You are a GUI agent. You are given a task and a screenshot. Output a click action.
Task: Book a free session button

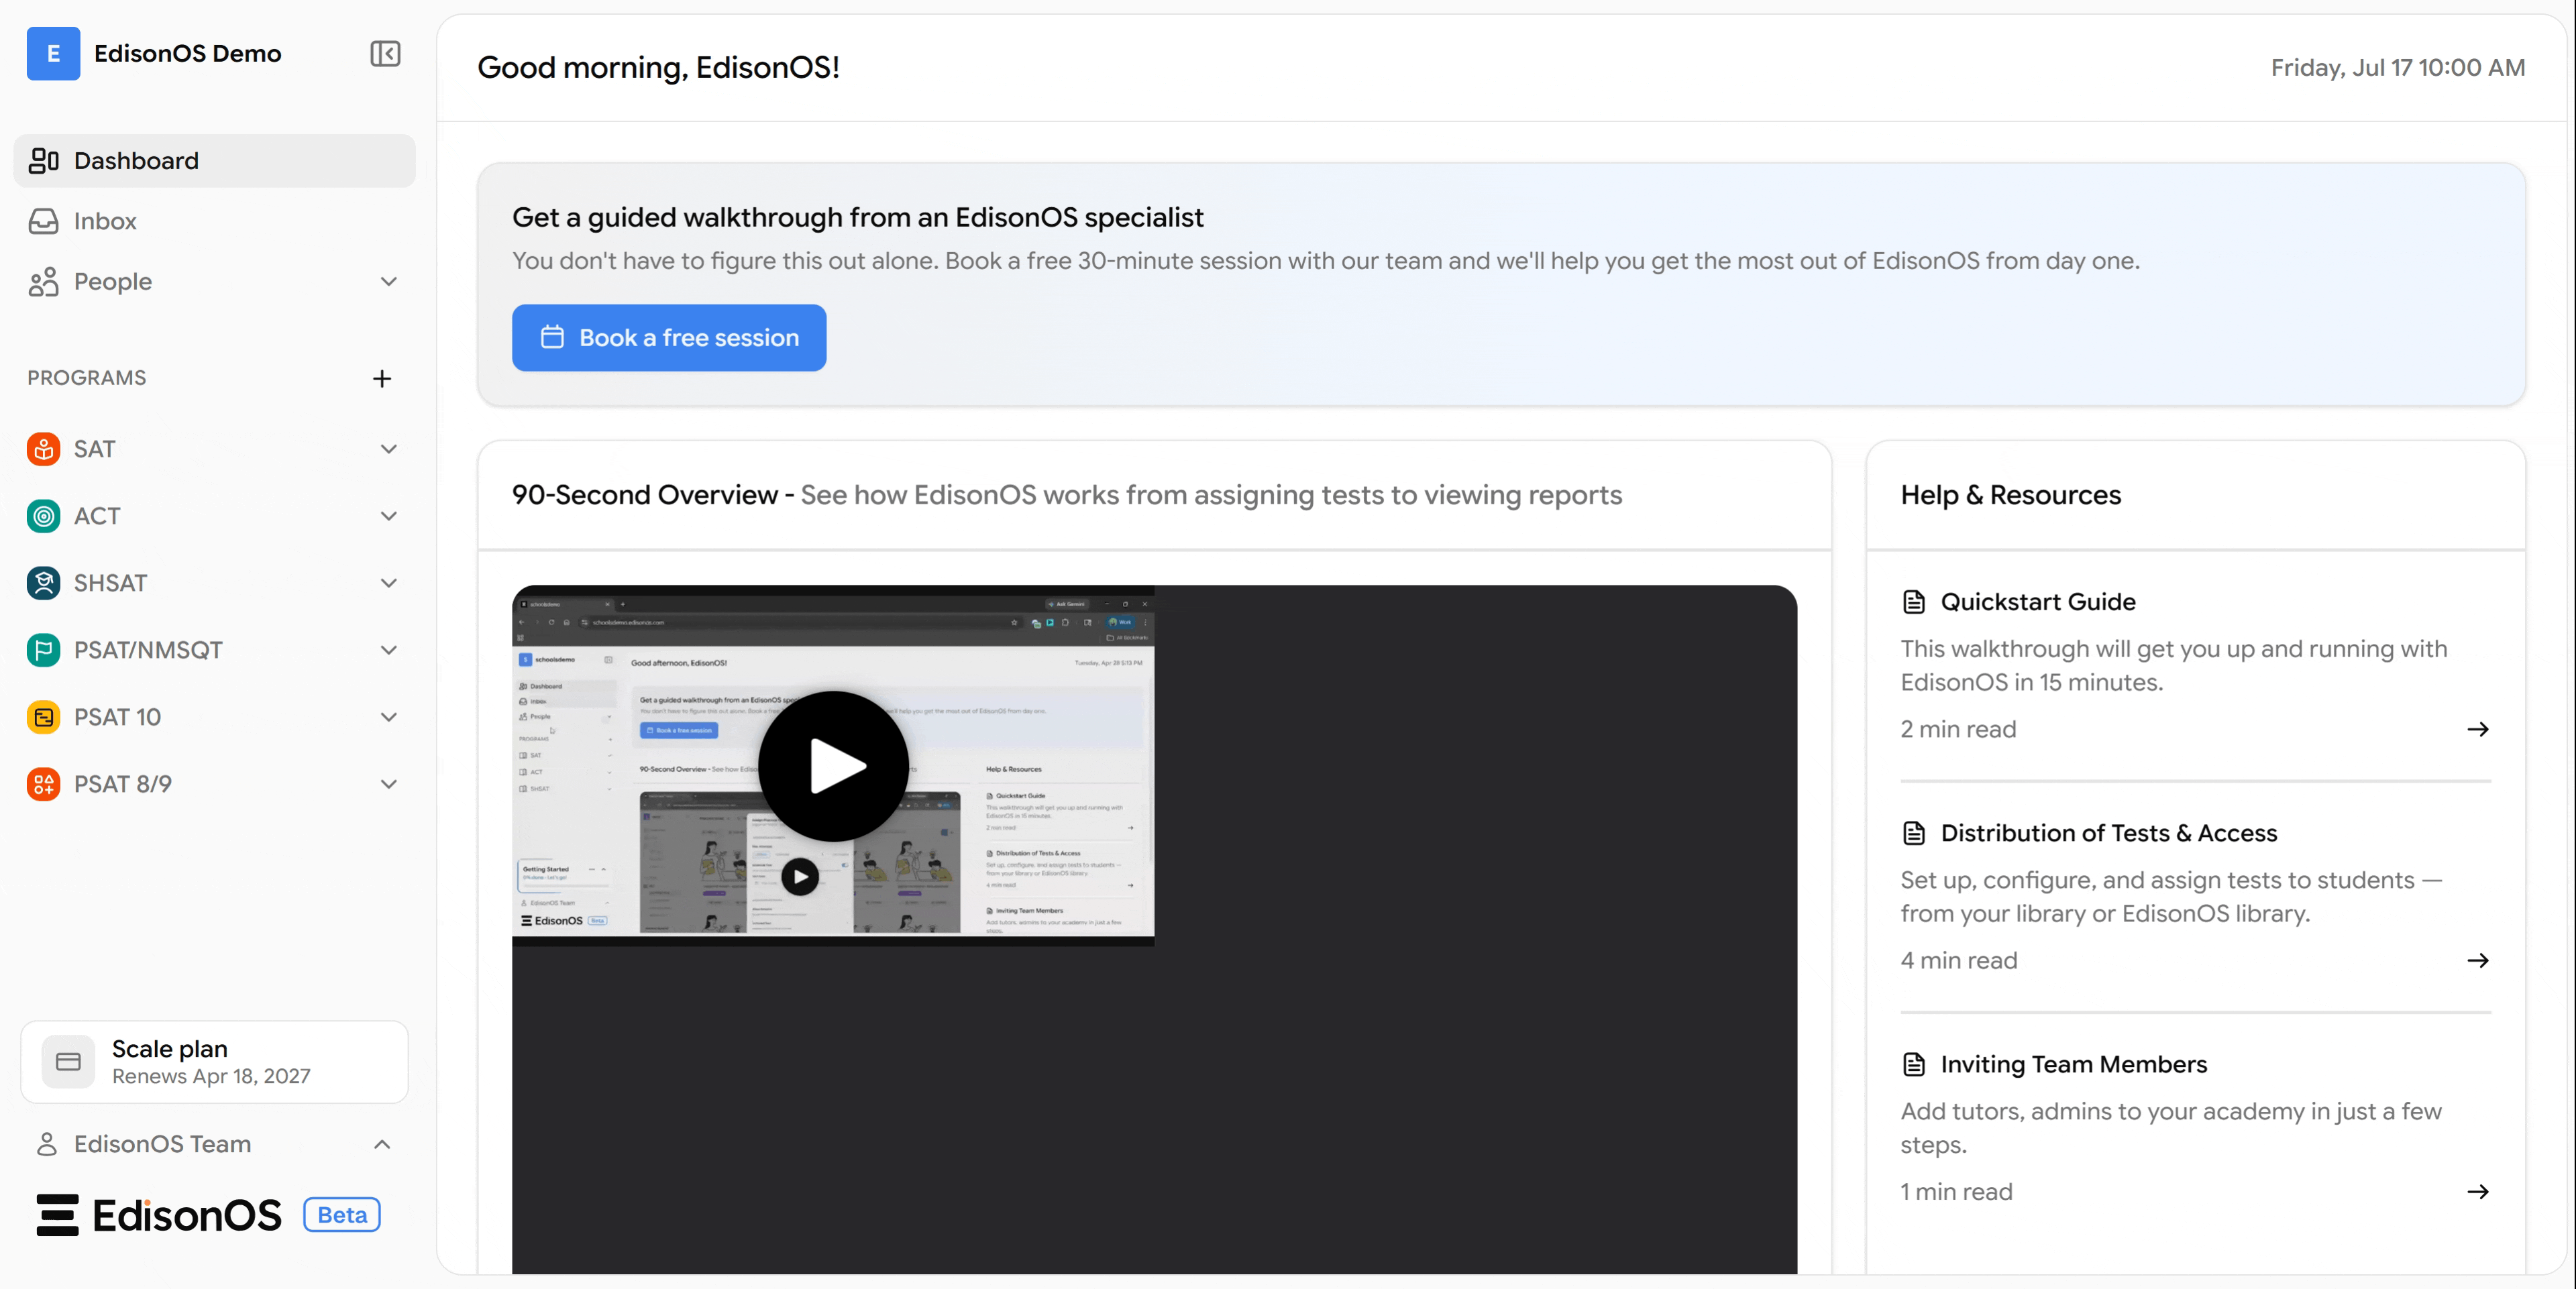pos(669,338)
